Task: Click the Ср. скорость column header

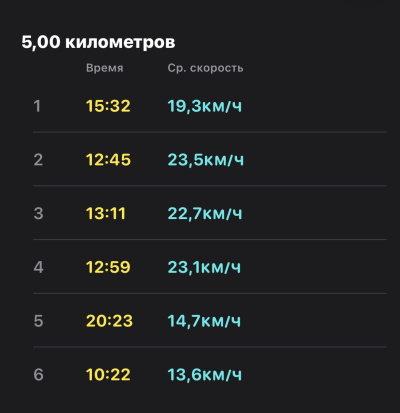Action: (205, 68)
